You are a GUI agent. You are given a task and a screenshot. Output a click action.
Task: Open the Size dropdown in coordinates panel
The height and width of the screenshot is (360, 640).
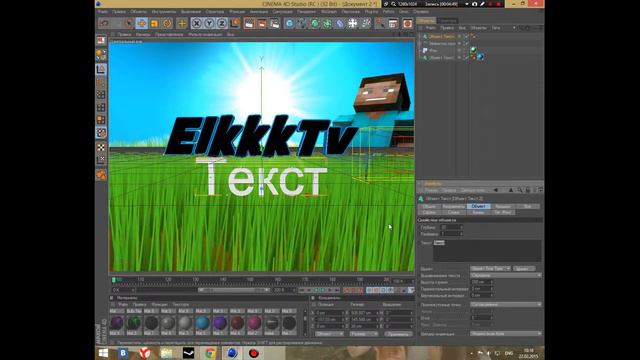point(364,334)
